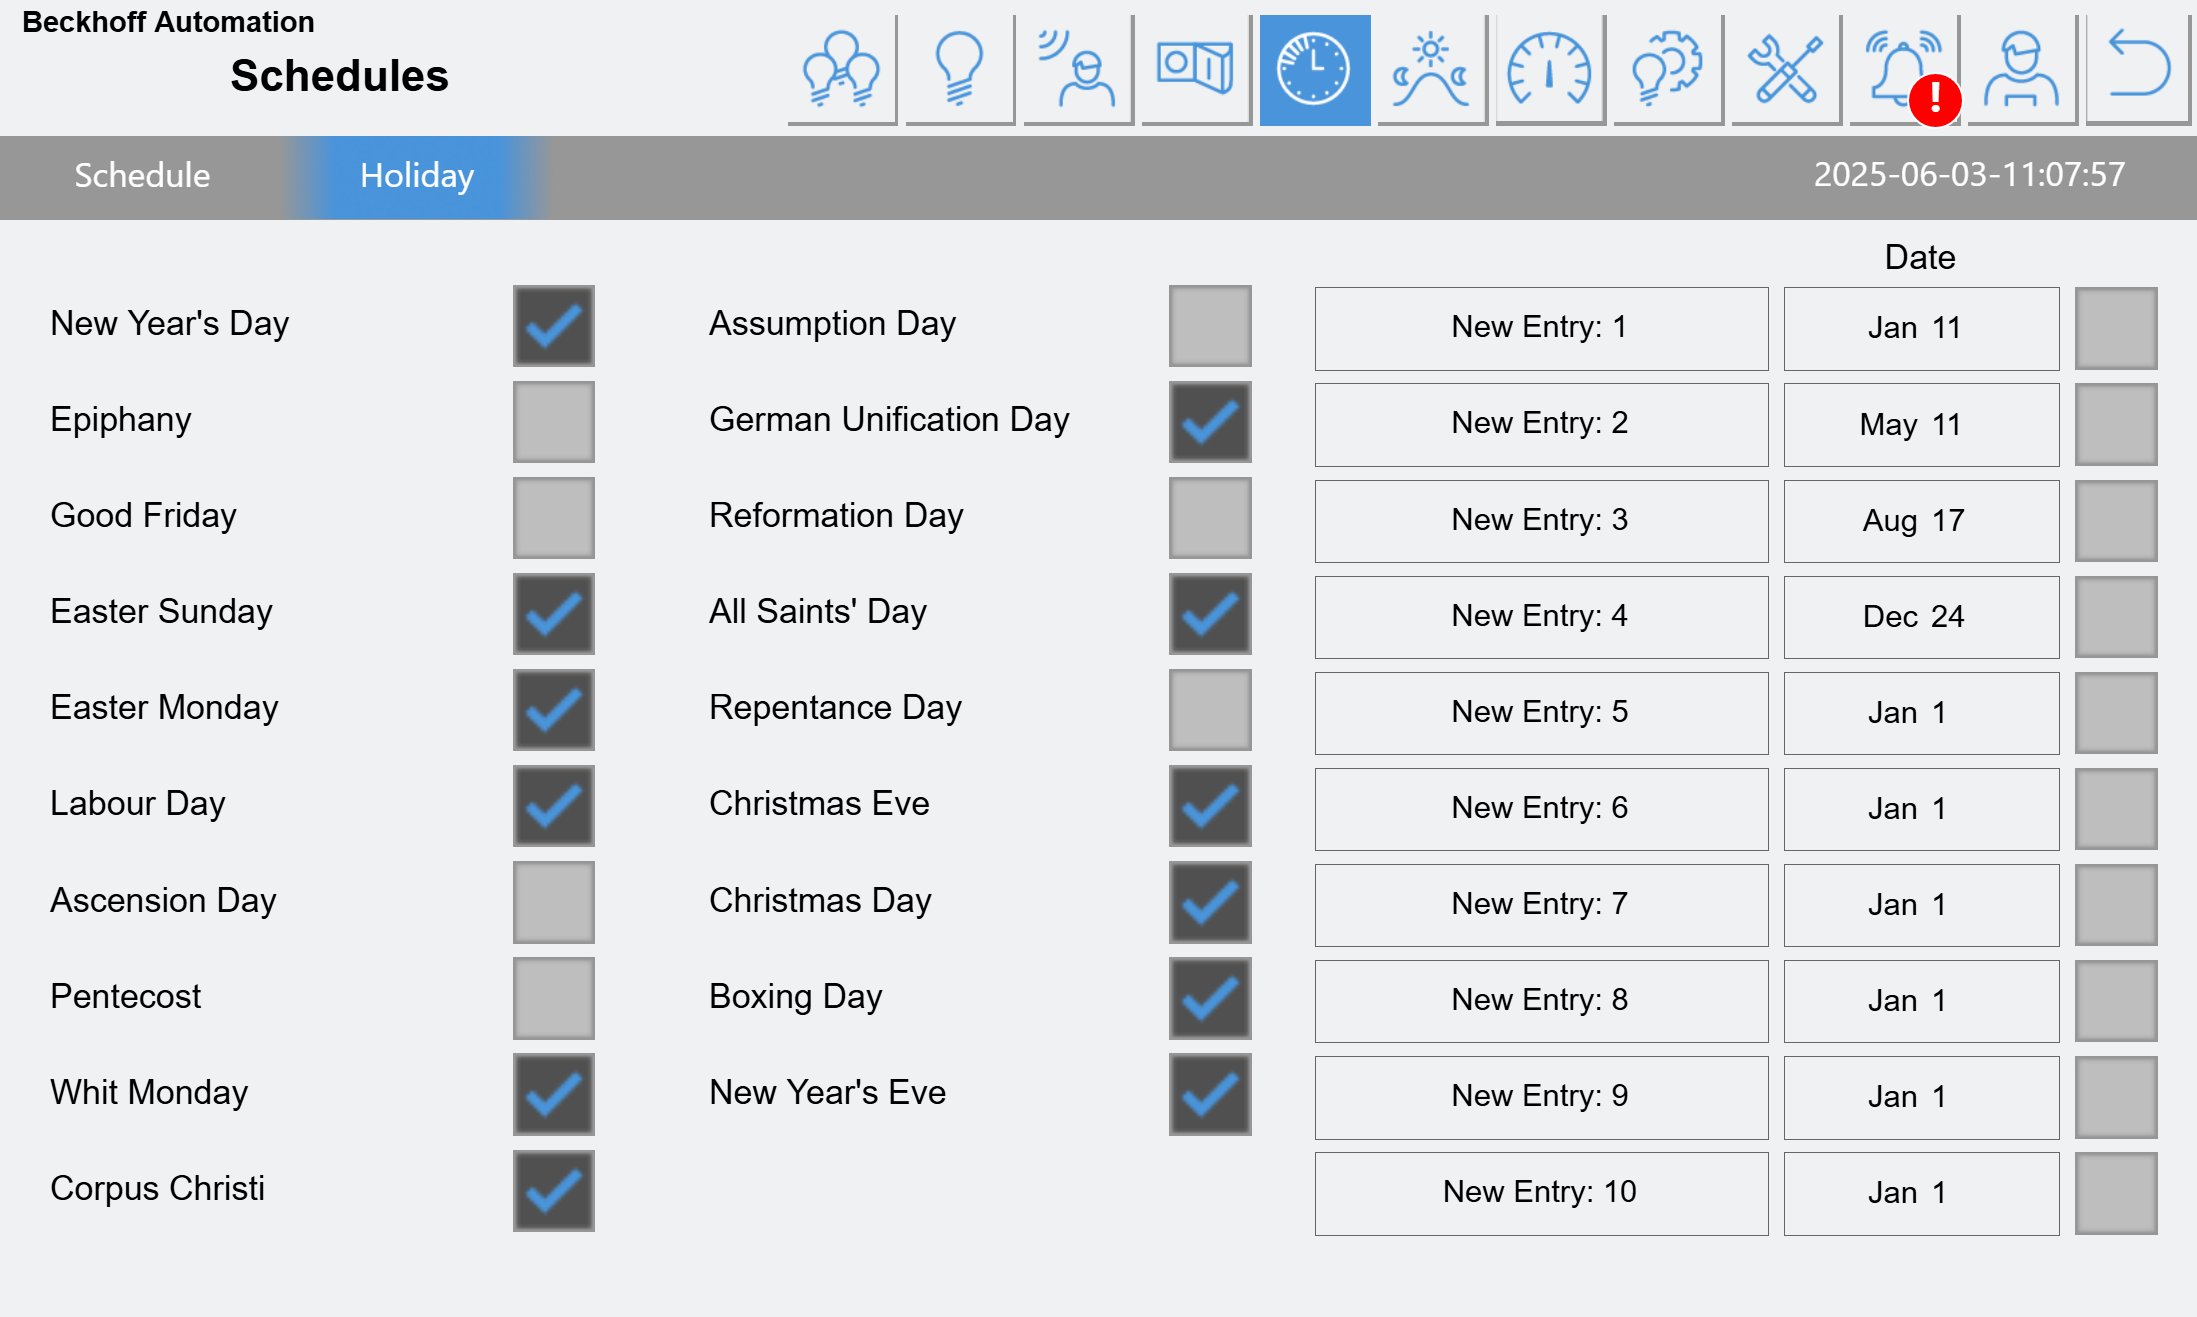Enable the New Entry: 6 checkbox
This screenshot has width=2197, height=1317.
tap(2116, 809)
